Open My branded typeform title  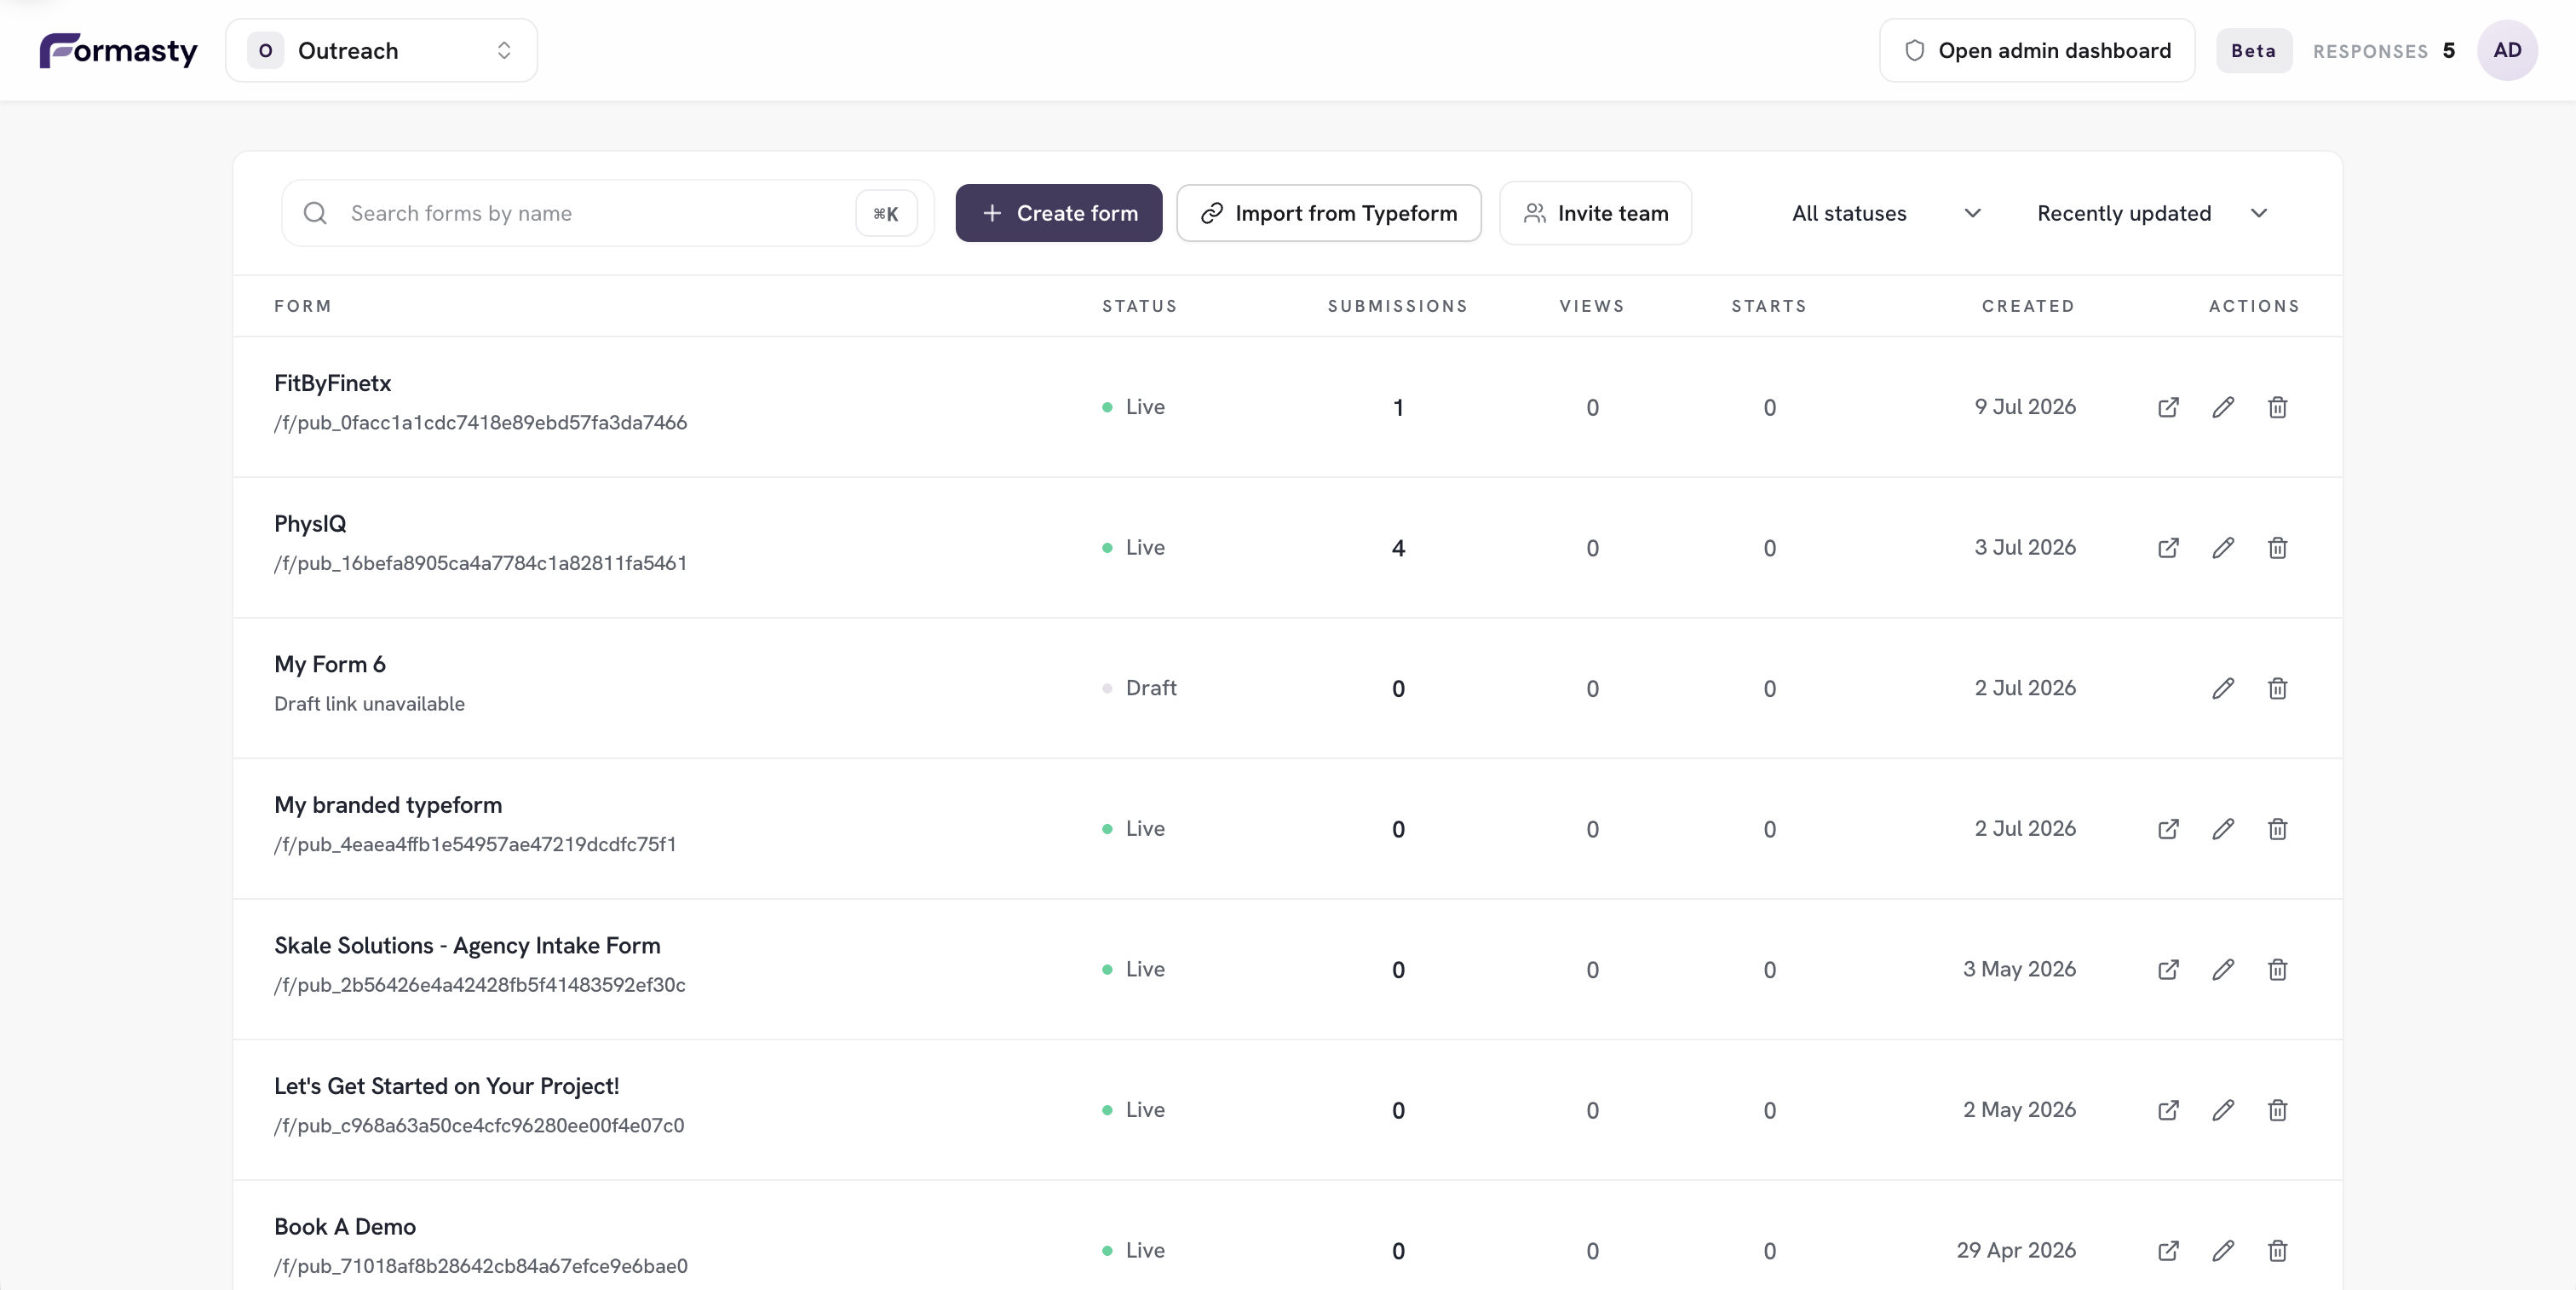tap(388, 805)
